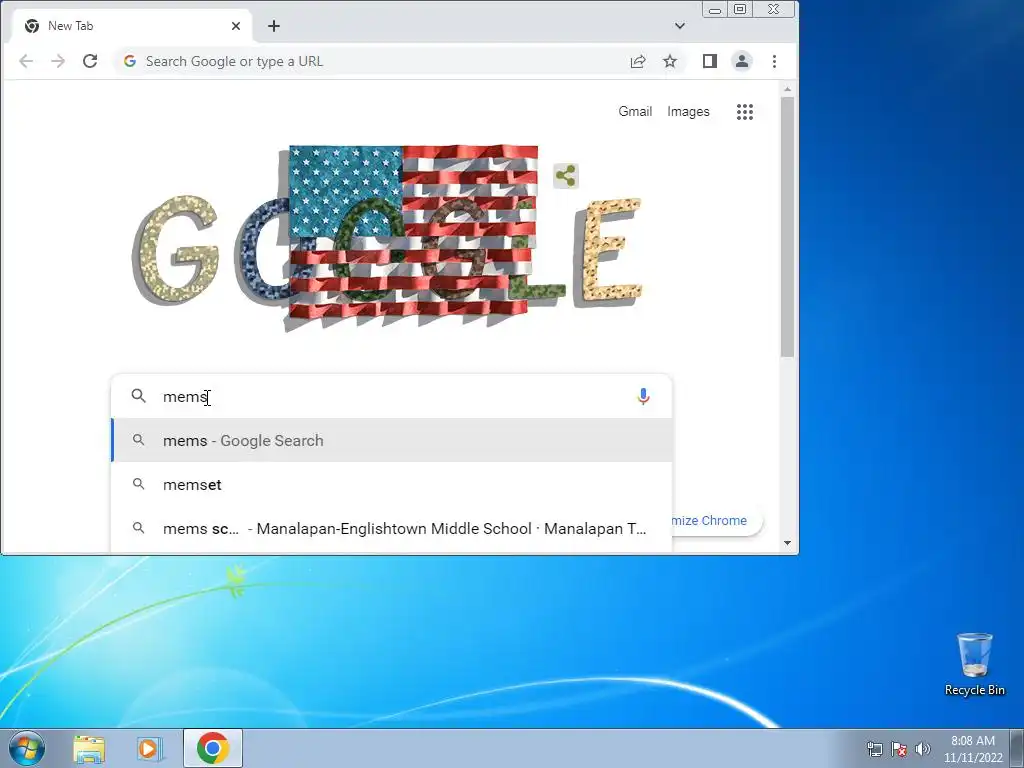The height and width of the screenshot is (768, 1024).
Task: Select the Recycle Bin desktop icon
Action: 975,664
